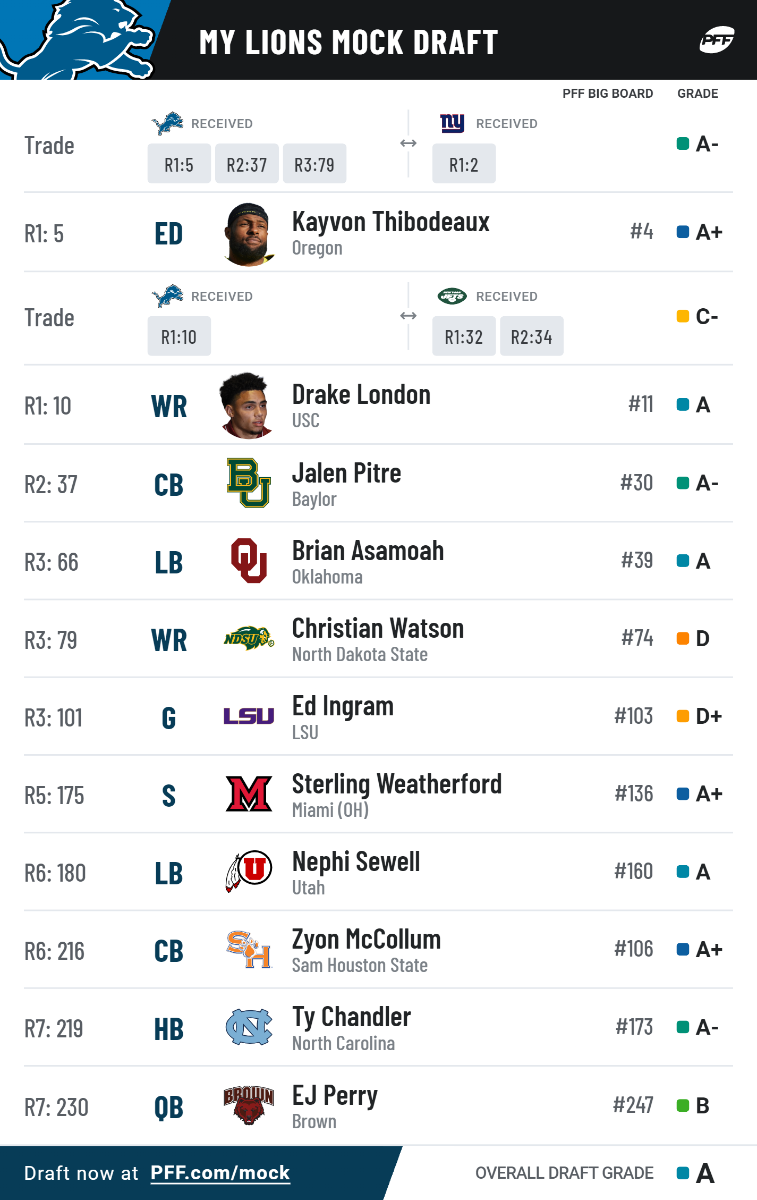Click Kayvon Thibodeaux's player headshot
This screenshot has width=757, height=1200.
click(x=248, y=234)
